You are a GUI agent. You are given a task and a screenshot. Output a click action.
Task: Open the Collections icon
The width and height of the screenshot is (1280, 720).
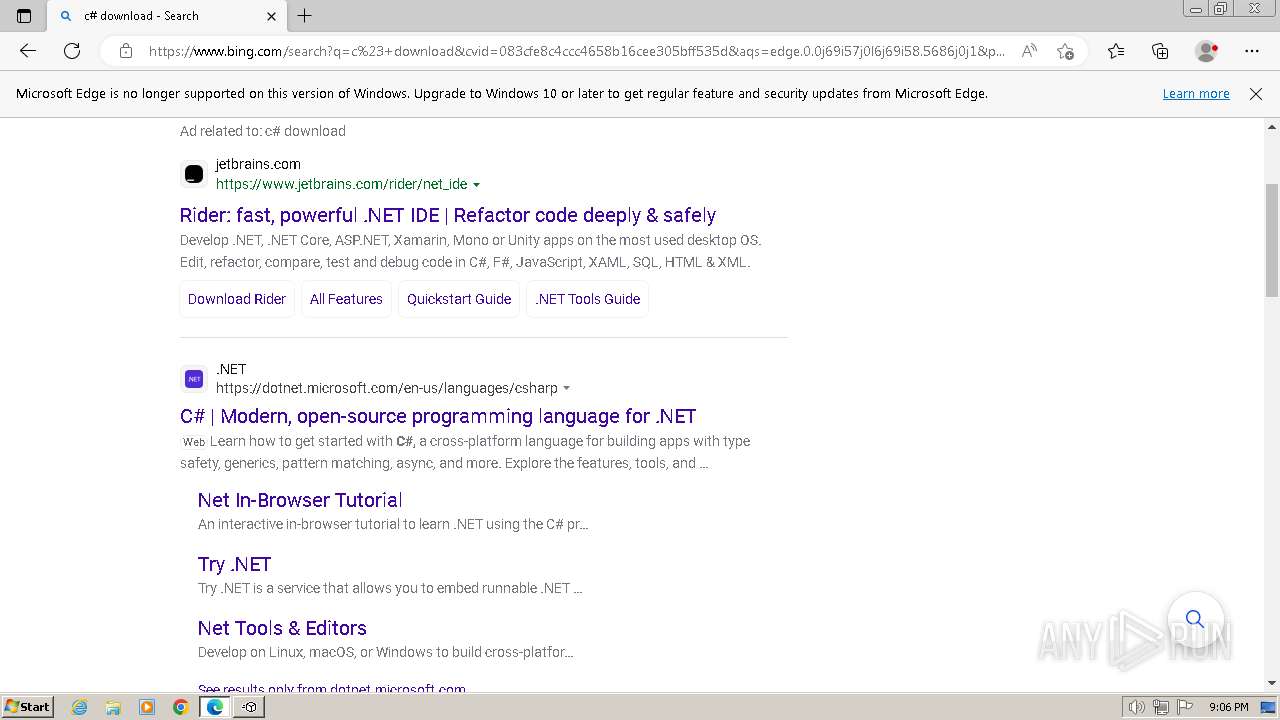1160,51
